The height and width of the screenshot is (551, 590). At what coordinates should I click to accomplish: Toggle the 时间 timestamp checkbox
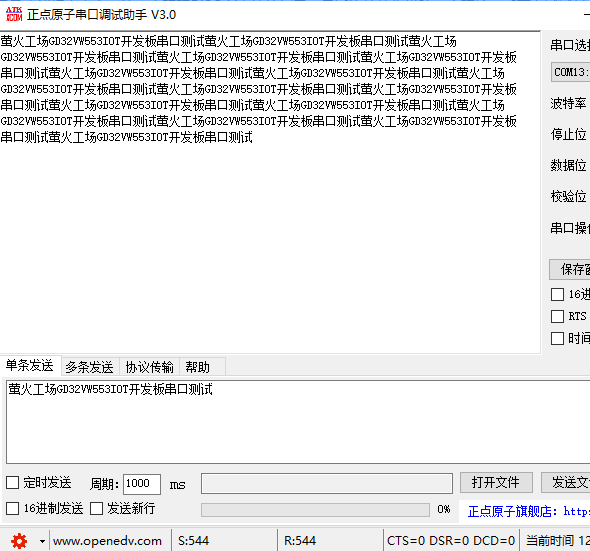pyautogui.click(x=557, y=338)
